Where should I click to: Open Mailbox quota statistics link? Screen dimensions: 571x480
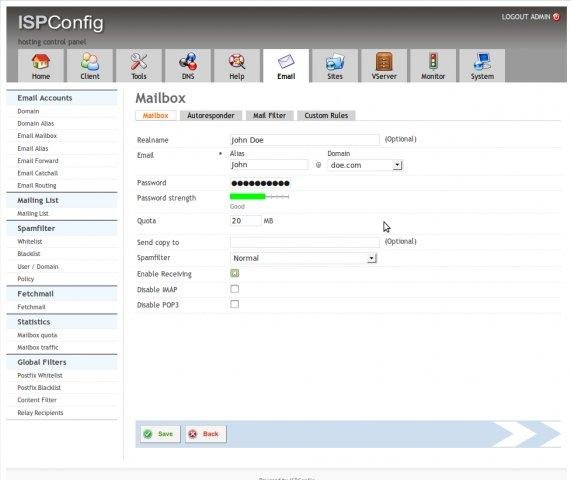[x=37, y=335]
